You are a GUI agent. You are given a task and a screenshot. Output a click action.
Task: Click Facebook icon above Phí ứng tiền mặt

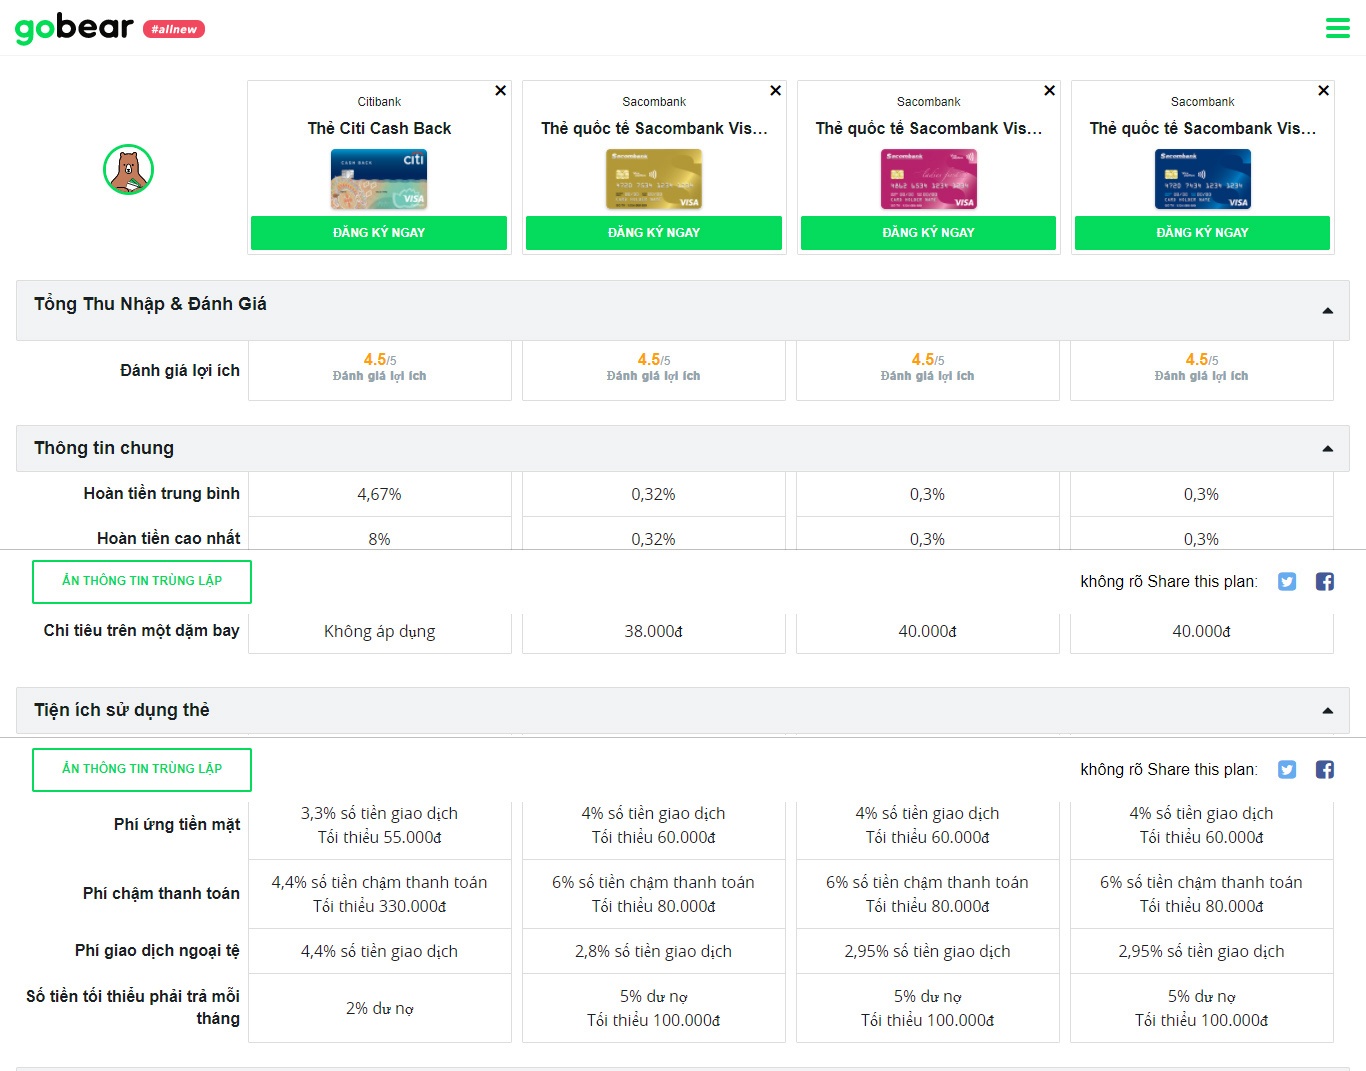1325,770
